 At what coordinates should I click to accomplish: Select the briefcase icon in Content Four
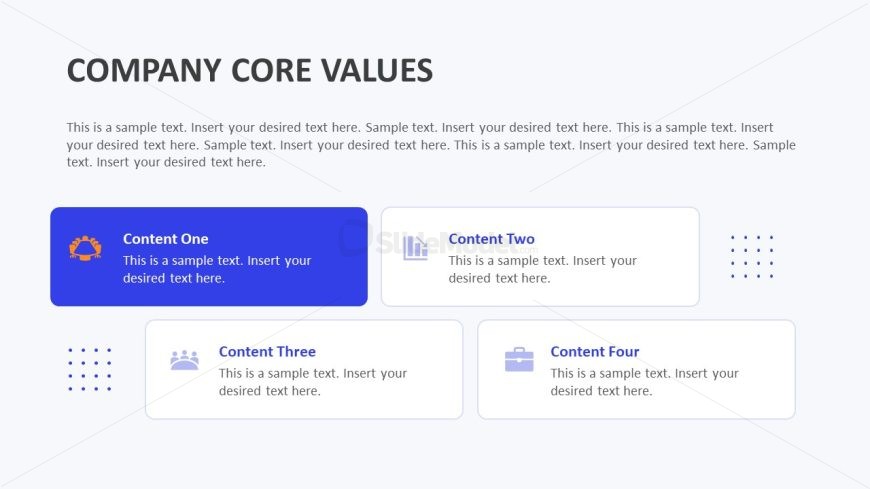pos(519,360)
